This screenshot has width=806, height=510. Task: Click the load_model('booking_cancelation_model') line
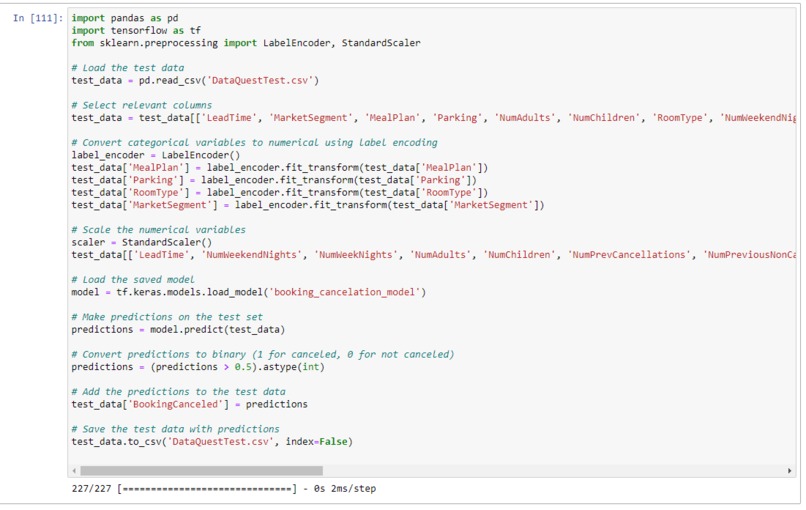pyautogui.click(x=249, y=292)
